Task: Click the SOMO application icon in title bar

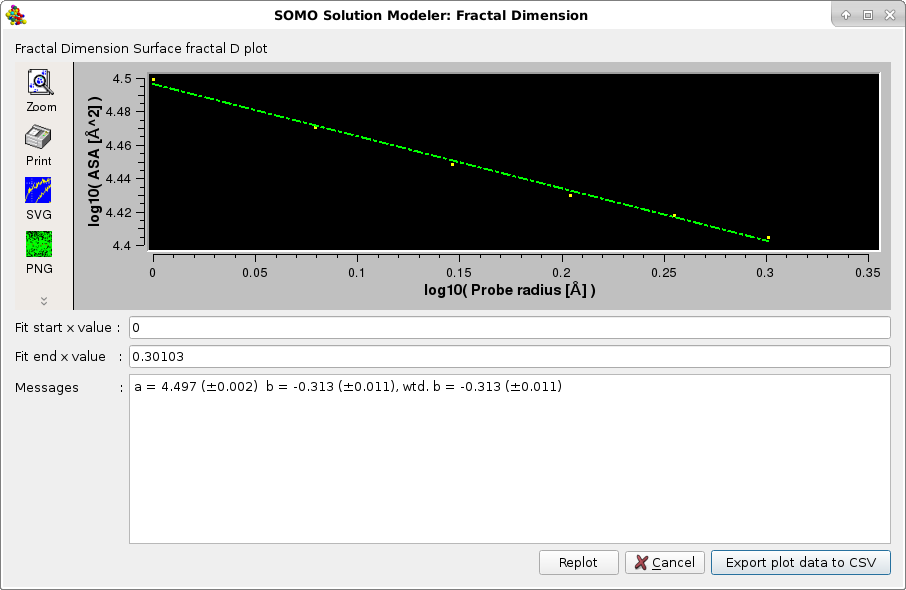Action: (x=16, y=15)
